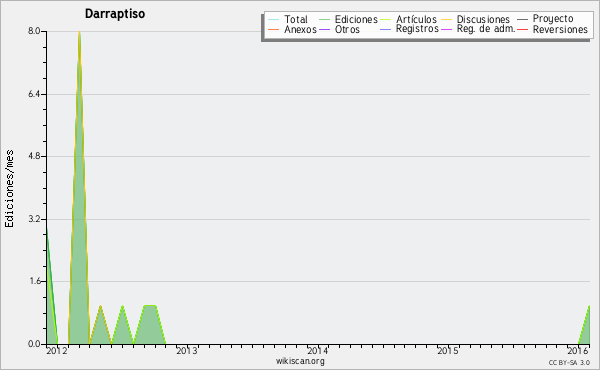
Task: Click the CC BY-SA 3.0 license text
Action: coord(569,362)
